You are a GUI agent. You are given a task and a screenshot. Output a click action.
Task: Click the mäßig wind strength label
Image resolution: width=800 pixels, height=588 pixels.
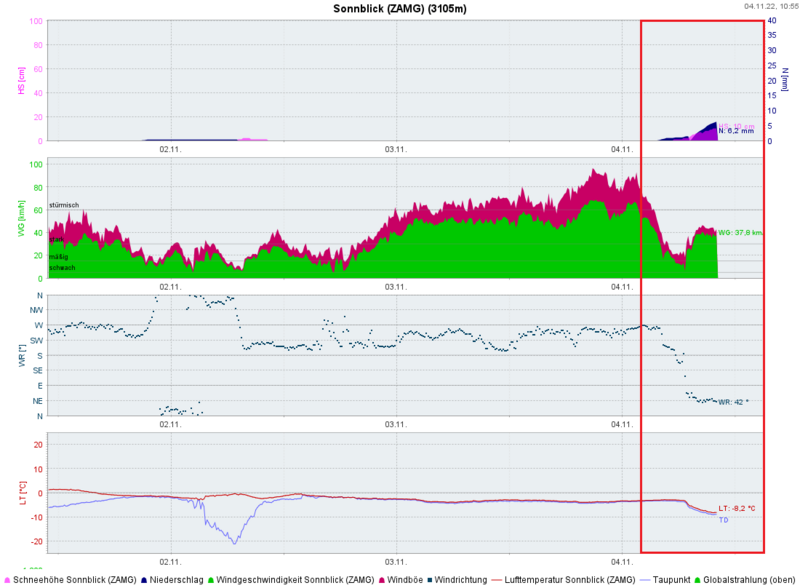pyautogui.click(x=59, y=257)
